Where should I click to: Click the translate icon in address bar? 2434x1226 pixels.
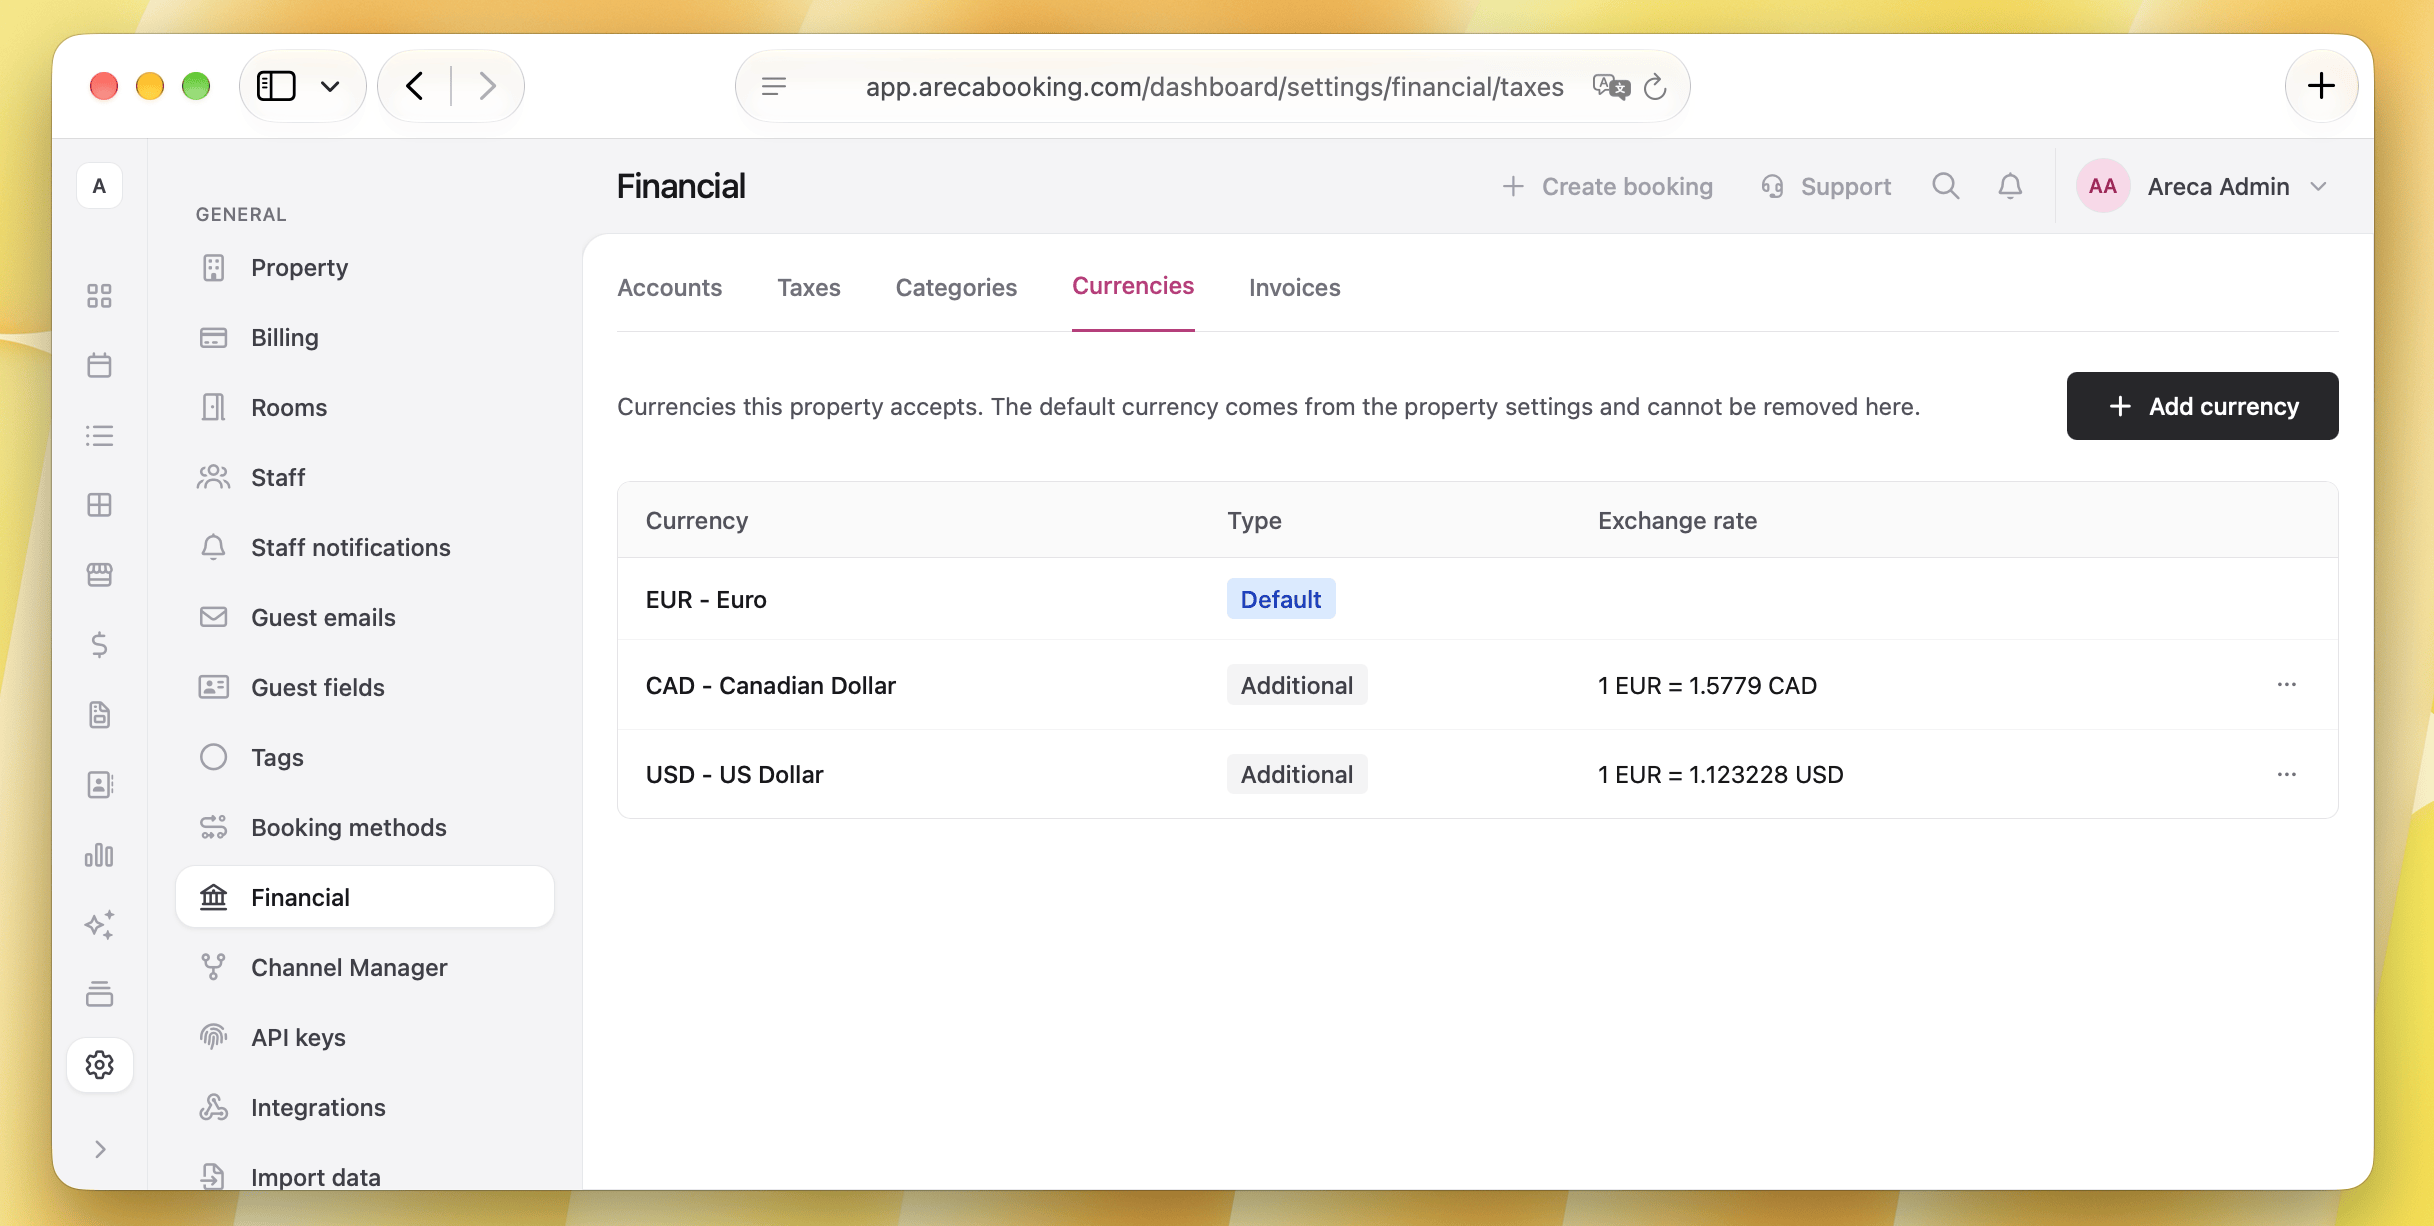(1611, 87)
